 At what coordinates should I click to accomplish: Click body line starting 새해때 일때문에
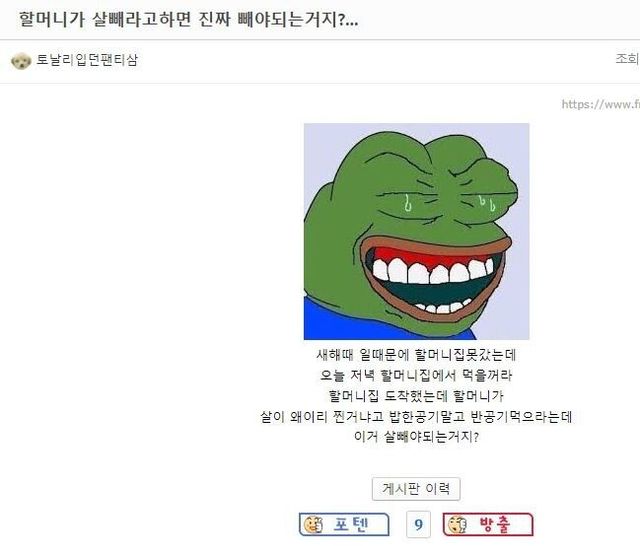point(416,355)
